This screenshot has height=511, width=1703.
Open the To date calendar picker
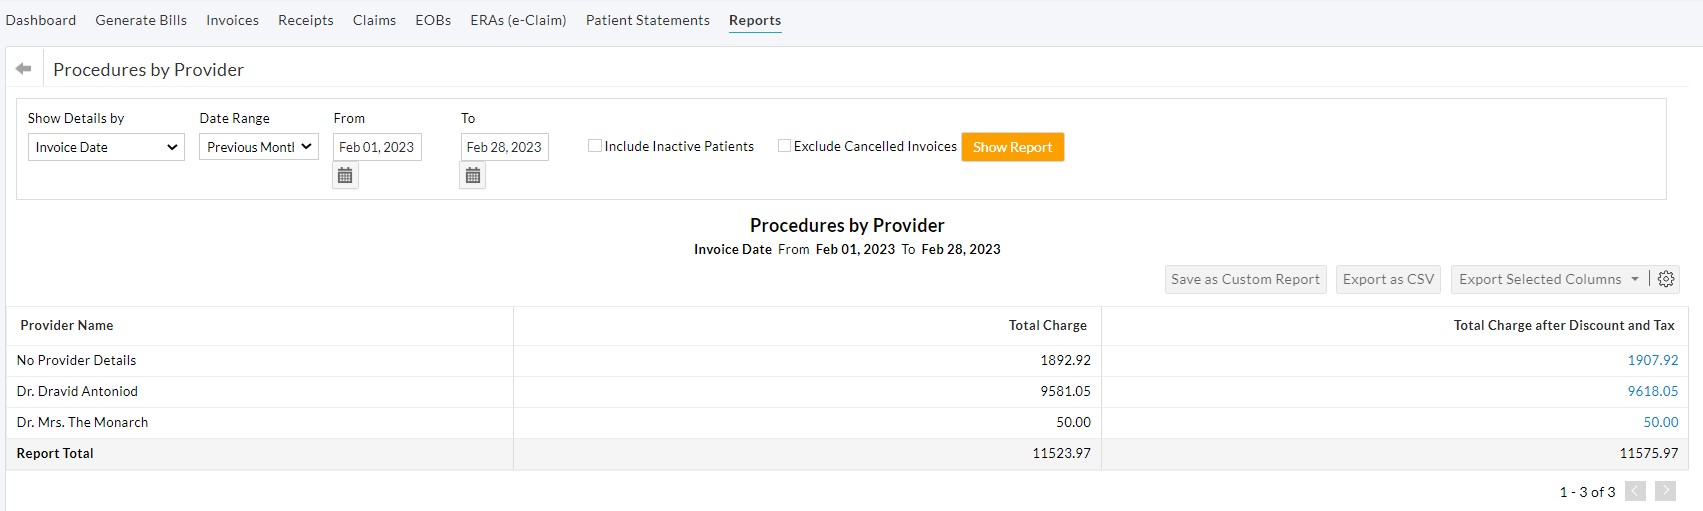[473, 176]
